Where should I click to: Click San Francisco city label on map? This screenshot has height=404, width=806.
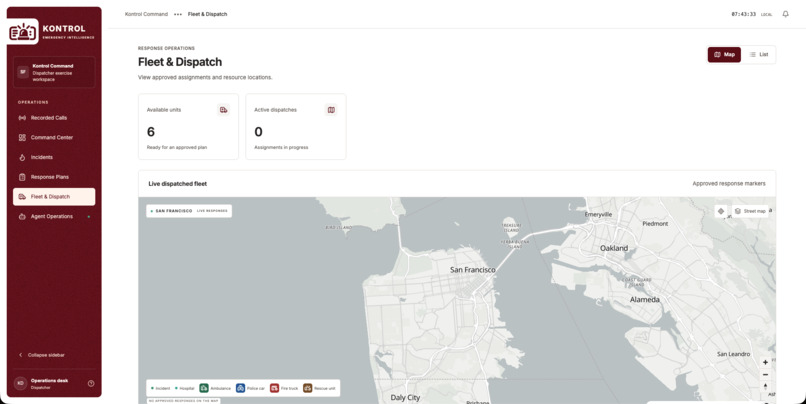(472, 269)
